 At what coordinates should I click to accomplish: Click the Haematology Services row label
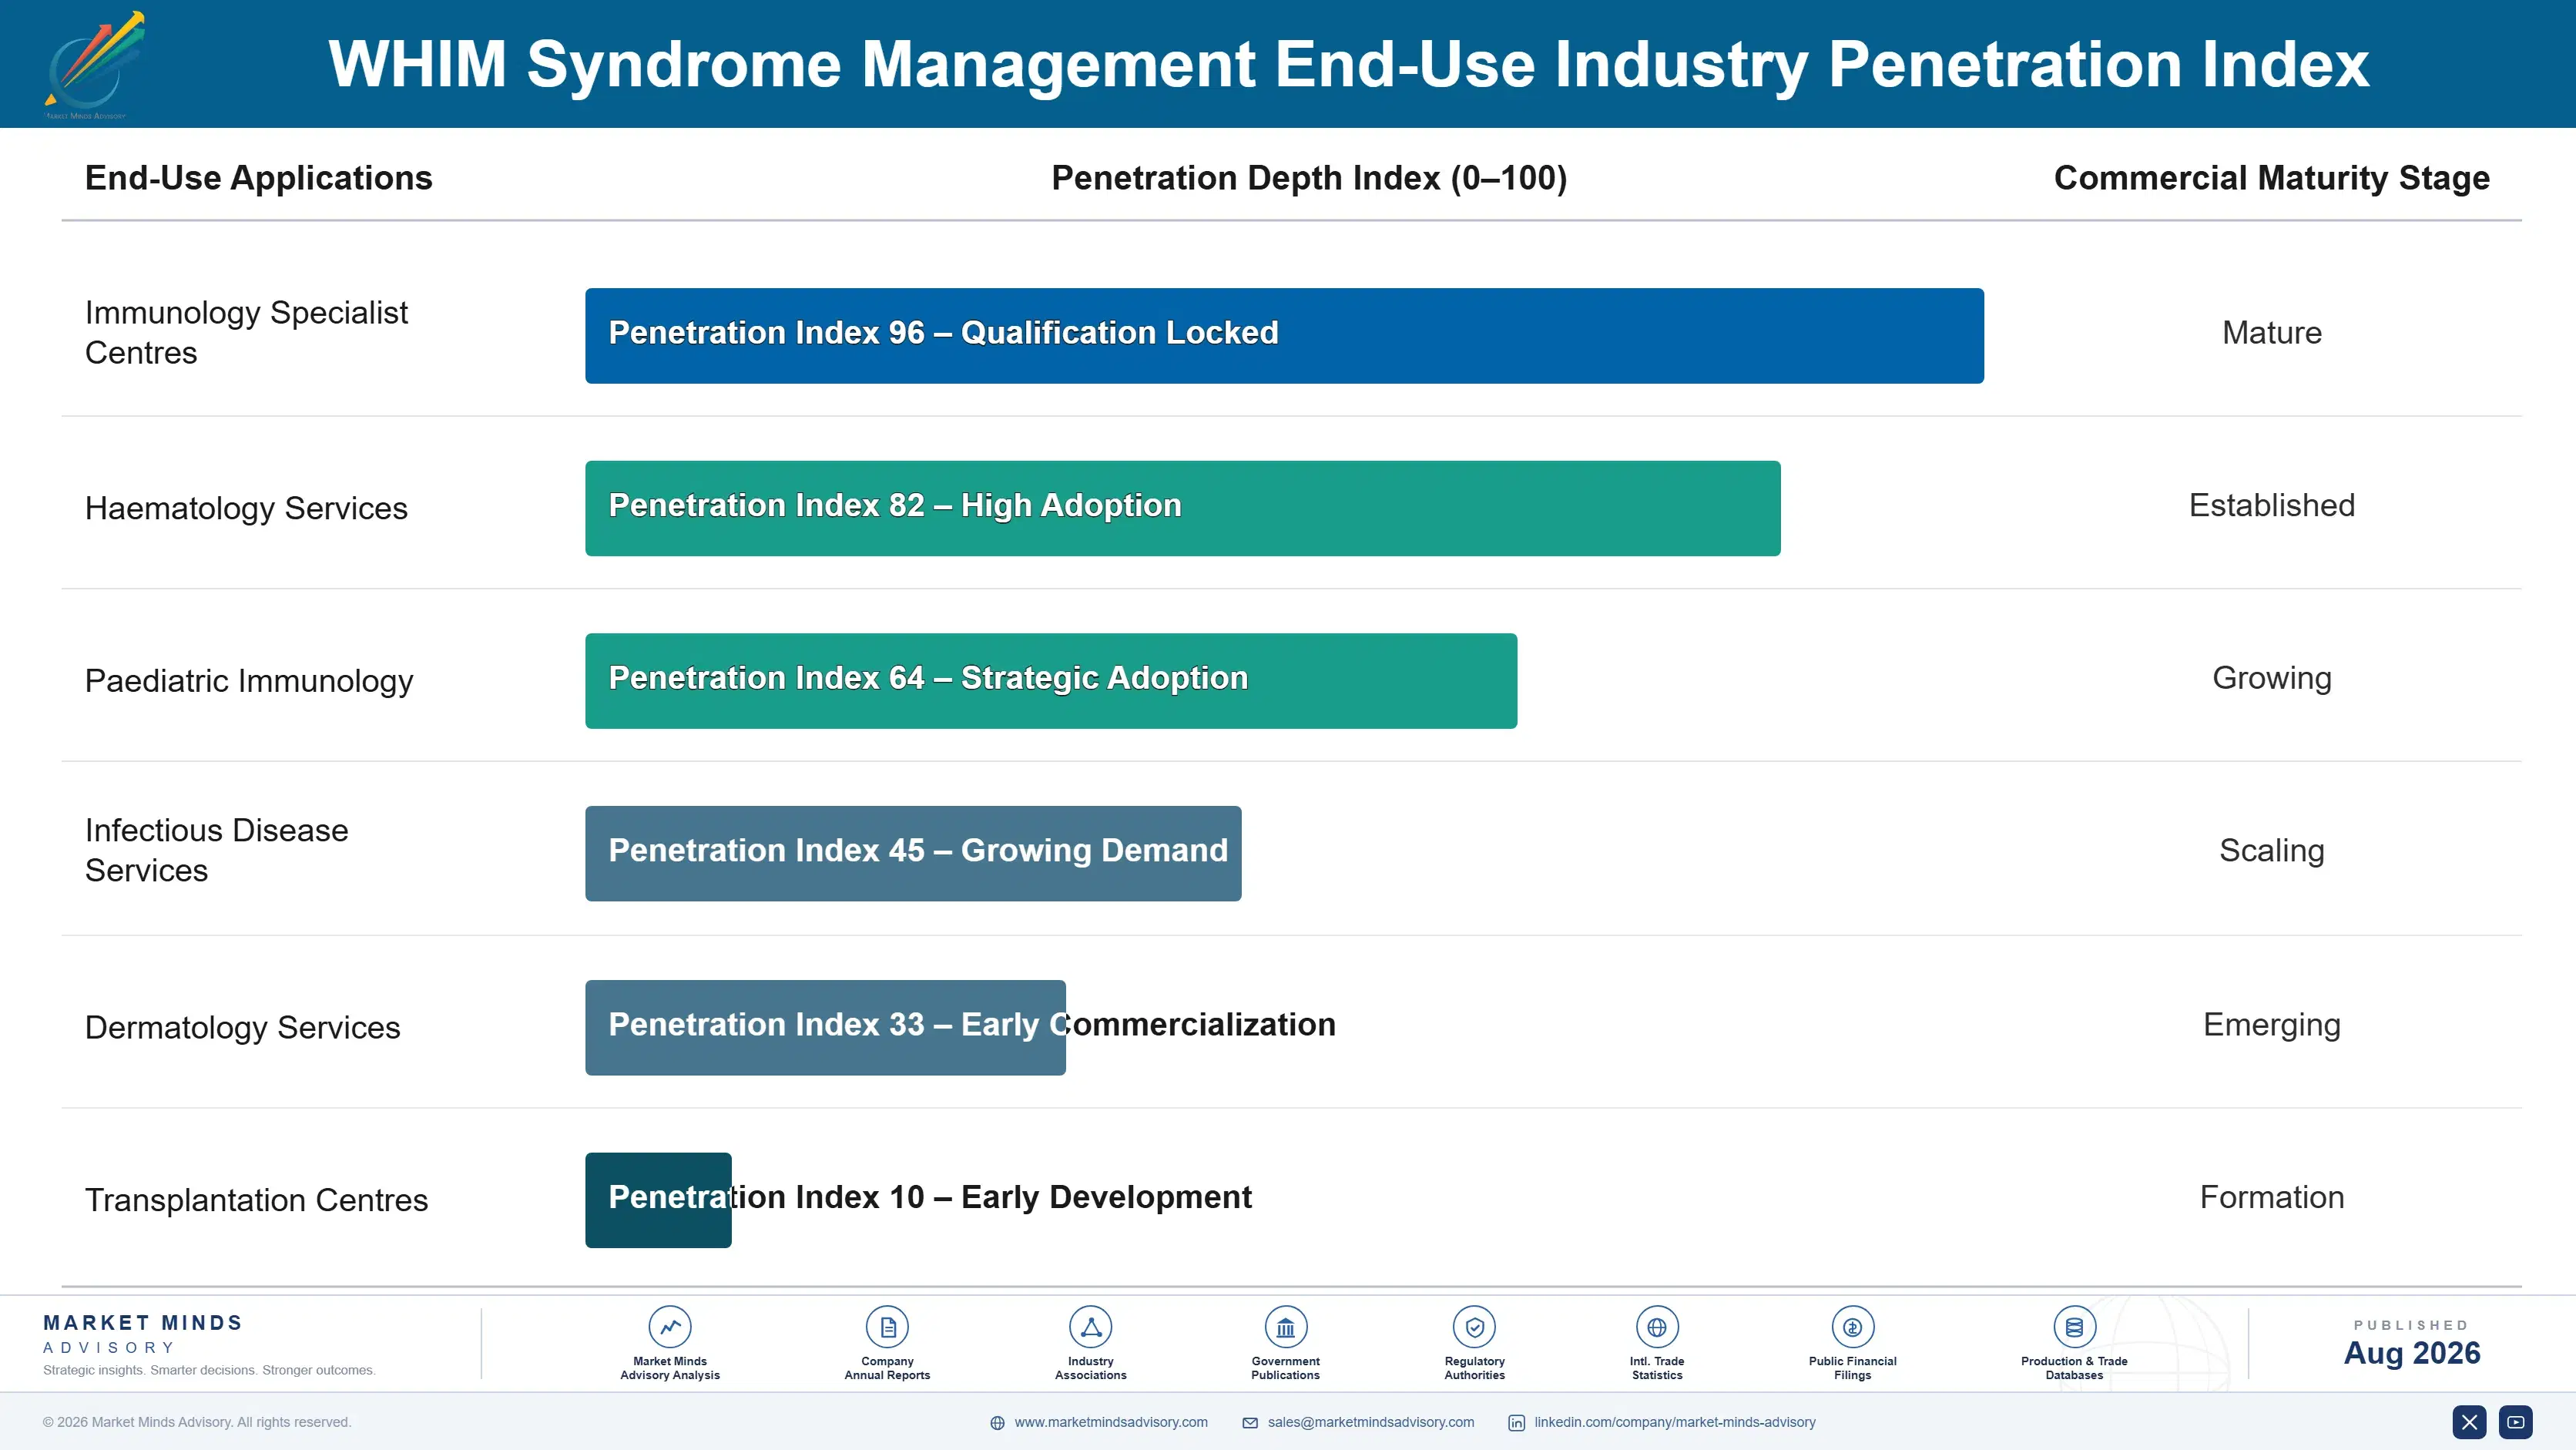click(246, 508)
